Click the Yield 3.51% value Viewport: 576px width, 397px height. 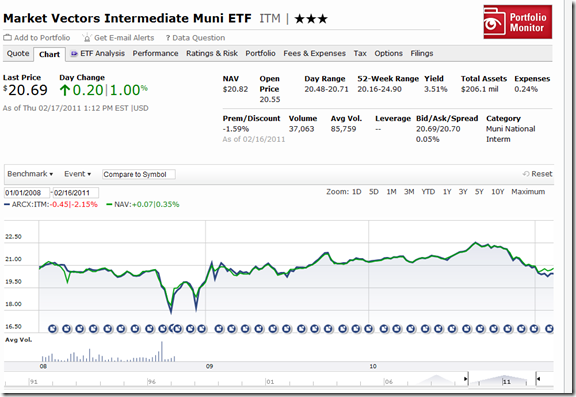click(x=436, y=89)
